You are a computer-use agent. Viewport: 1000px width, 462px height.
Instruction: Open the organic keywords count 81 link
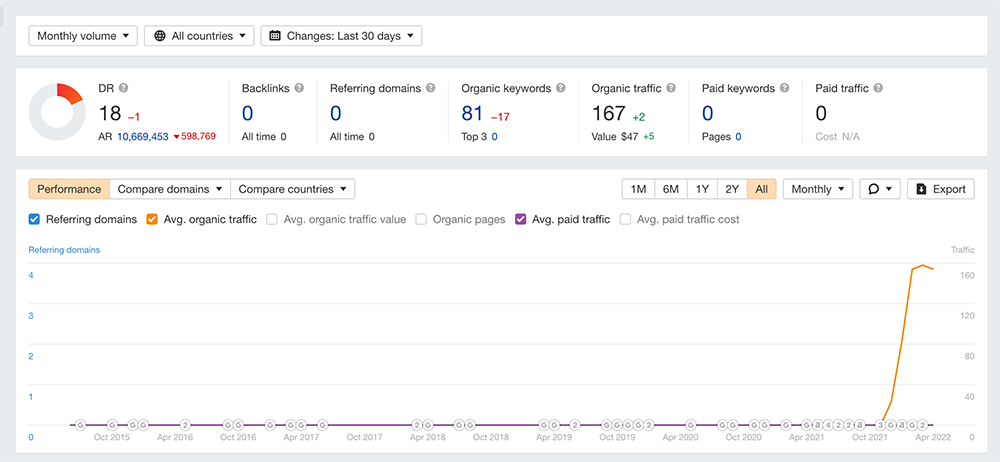point(472,114)
